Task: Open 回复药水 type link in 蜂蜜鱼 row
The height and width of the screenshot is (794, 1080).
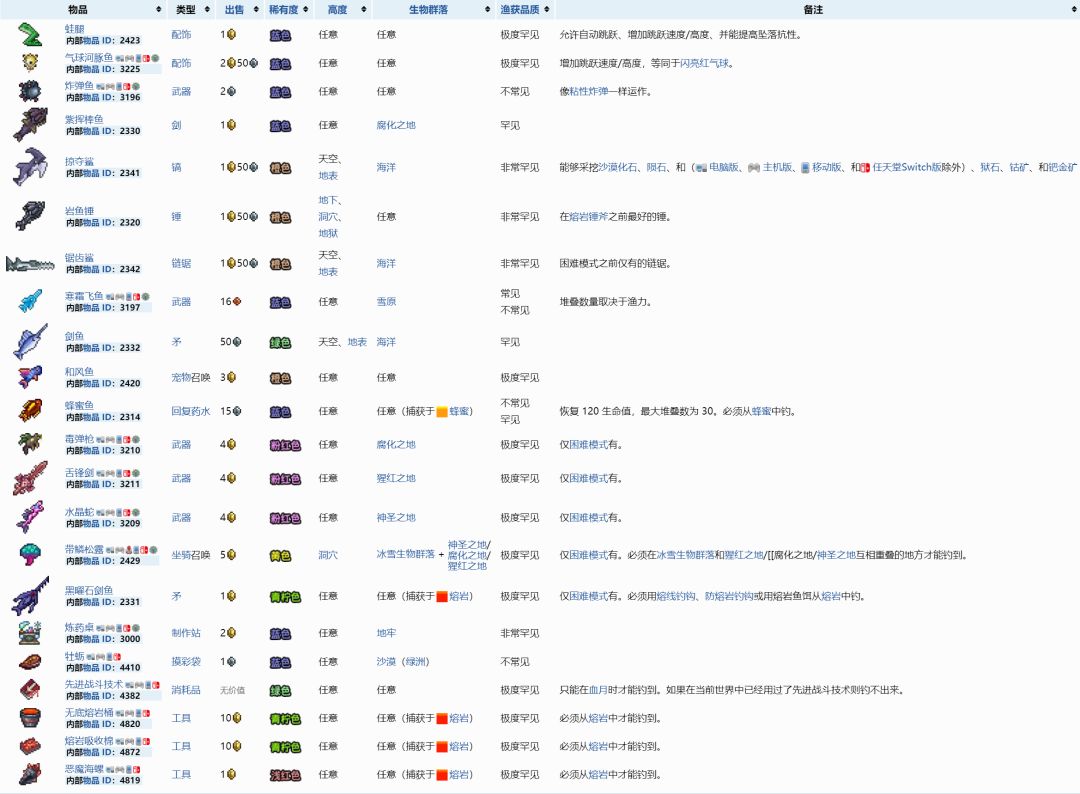Action: 191,411
